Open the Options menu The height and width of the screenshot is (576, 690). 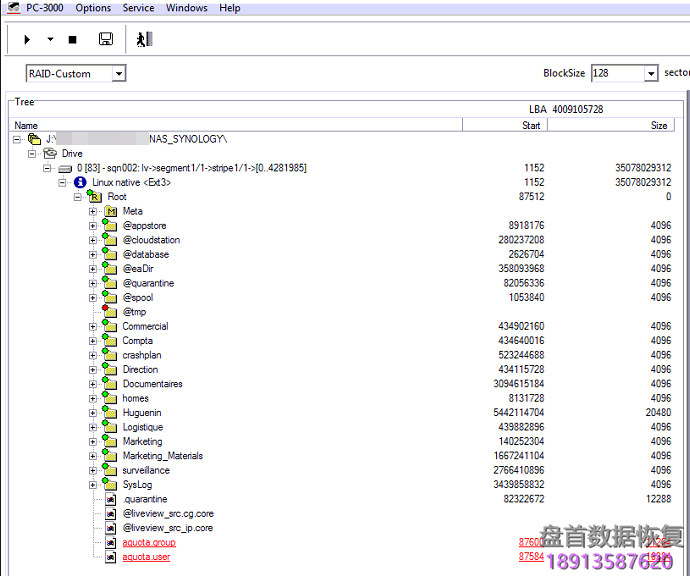coord(93,8)
